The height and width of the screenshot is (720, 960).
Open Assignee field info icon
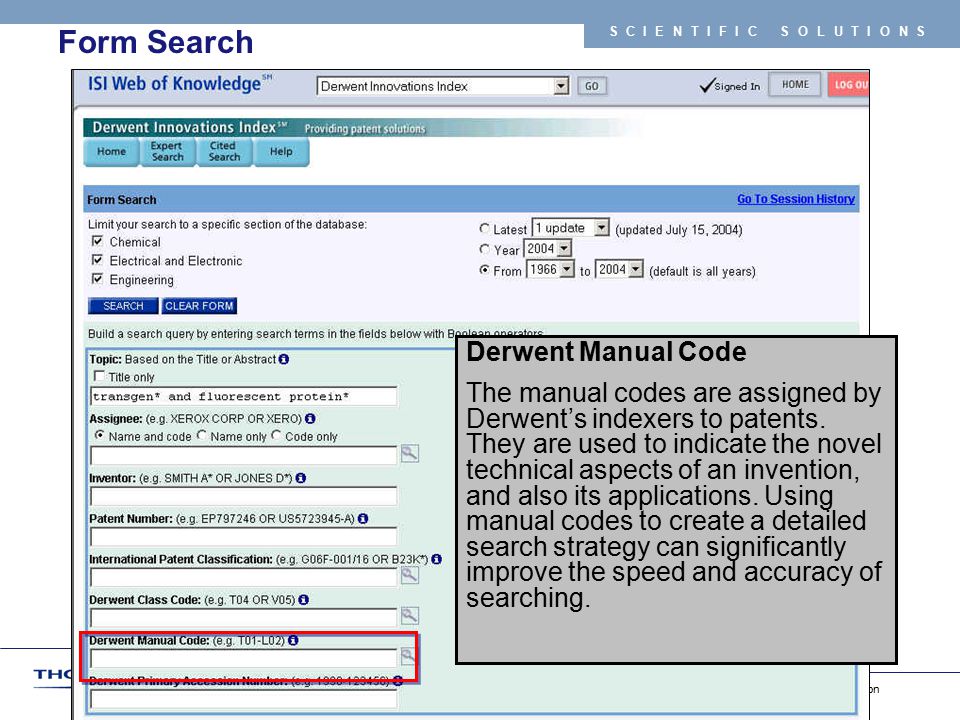310,419
